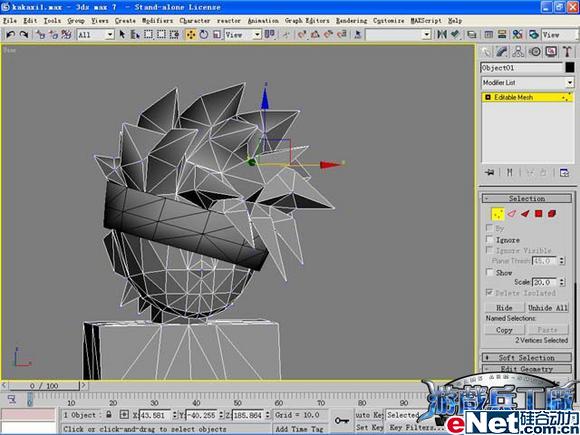The image size is (580, 435).
Task: Click Edit Named Selection Sets icon
Action: pyautogui.click(x=358, y=34)
